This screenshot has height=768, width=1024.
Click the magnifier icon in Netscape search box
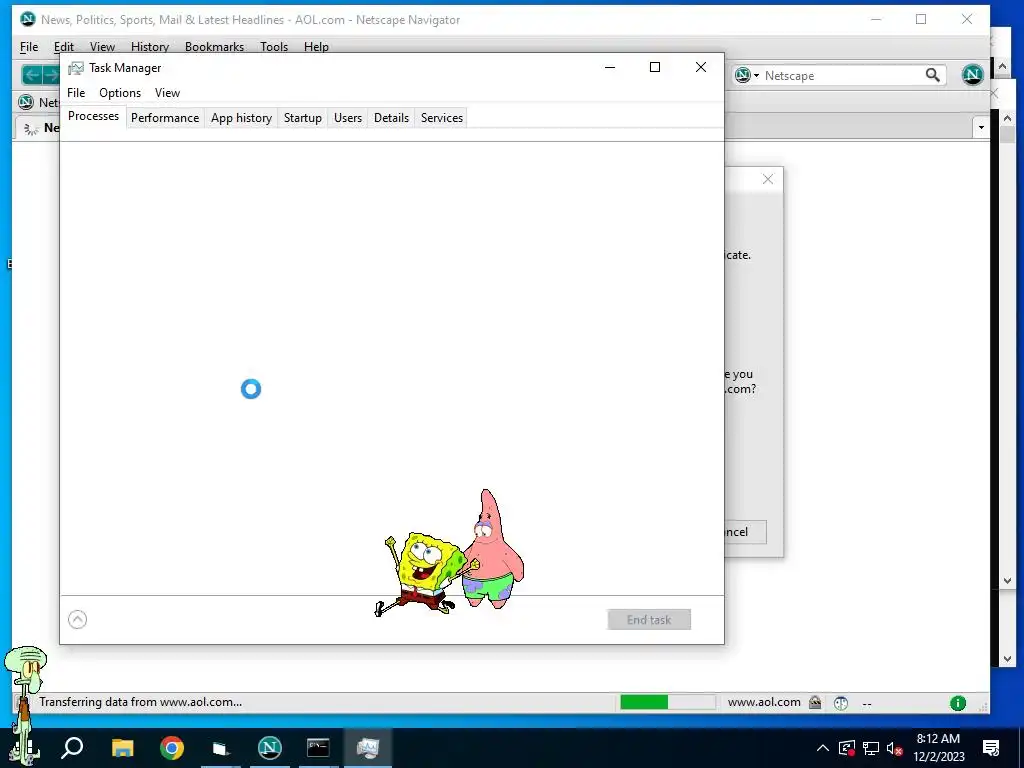(x=933, y=75)
